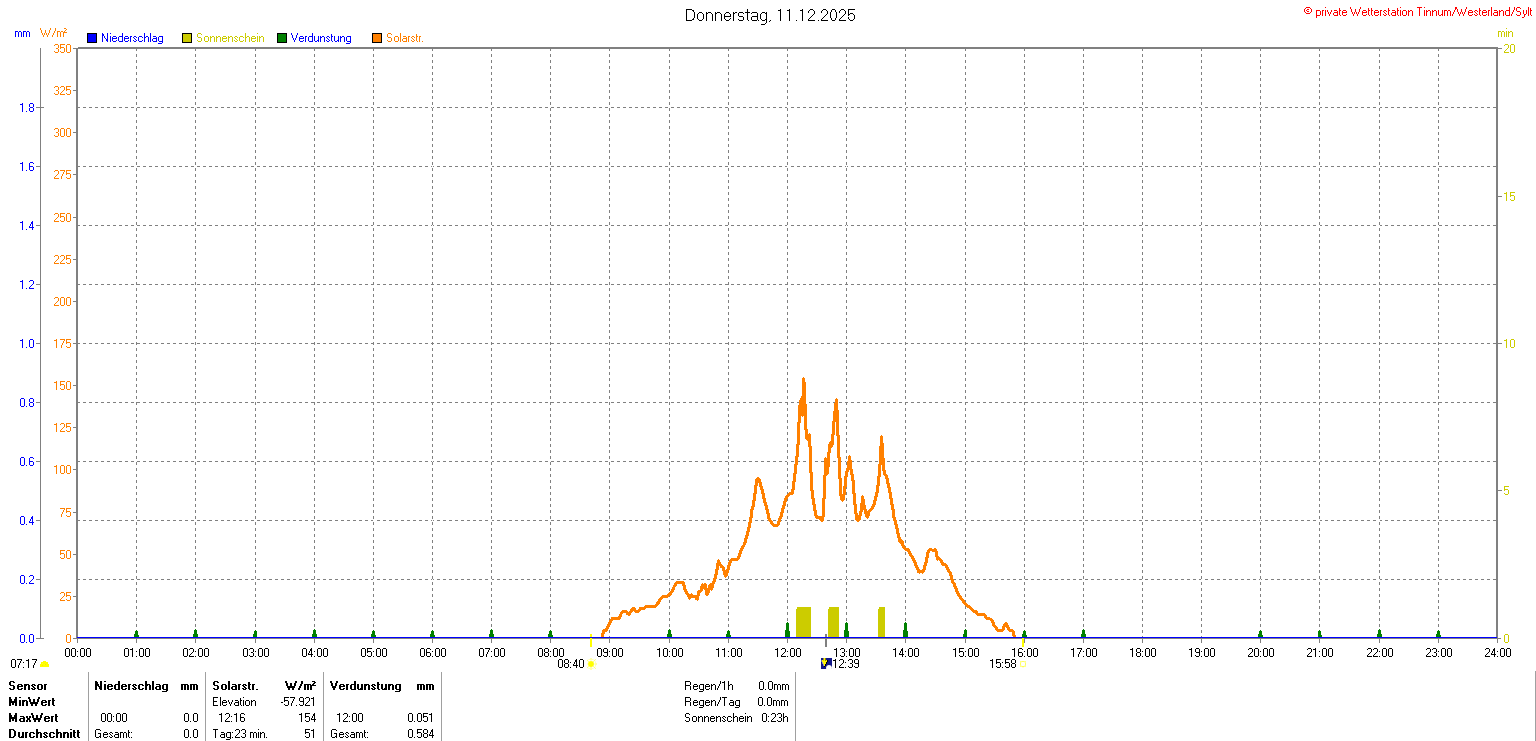Click the yellow sunshine bar near 13:30
The height and width of the screenshot is (741, 1536).
point(881,621)
